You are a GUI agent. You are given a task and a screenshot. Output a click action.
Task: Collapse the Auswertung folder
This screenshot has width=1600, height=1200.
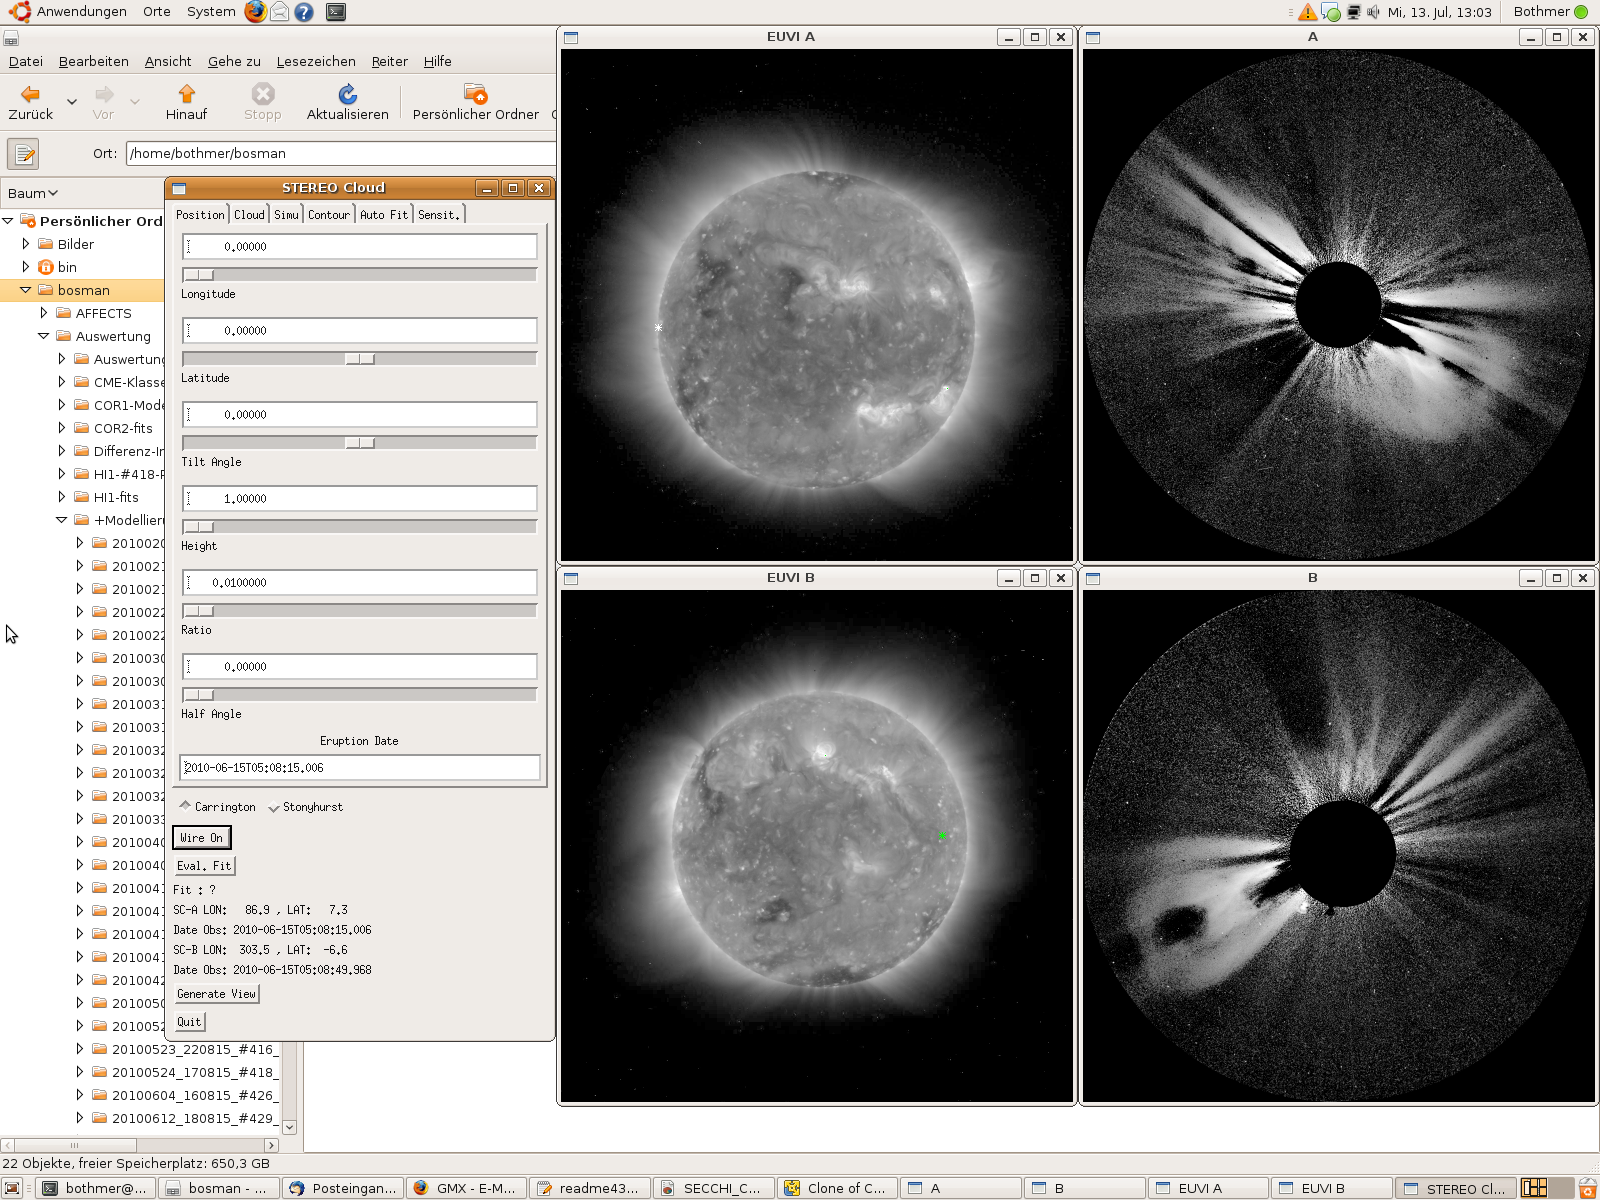44,336
